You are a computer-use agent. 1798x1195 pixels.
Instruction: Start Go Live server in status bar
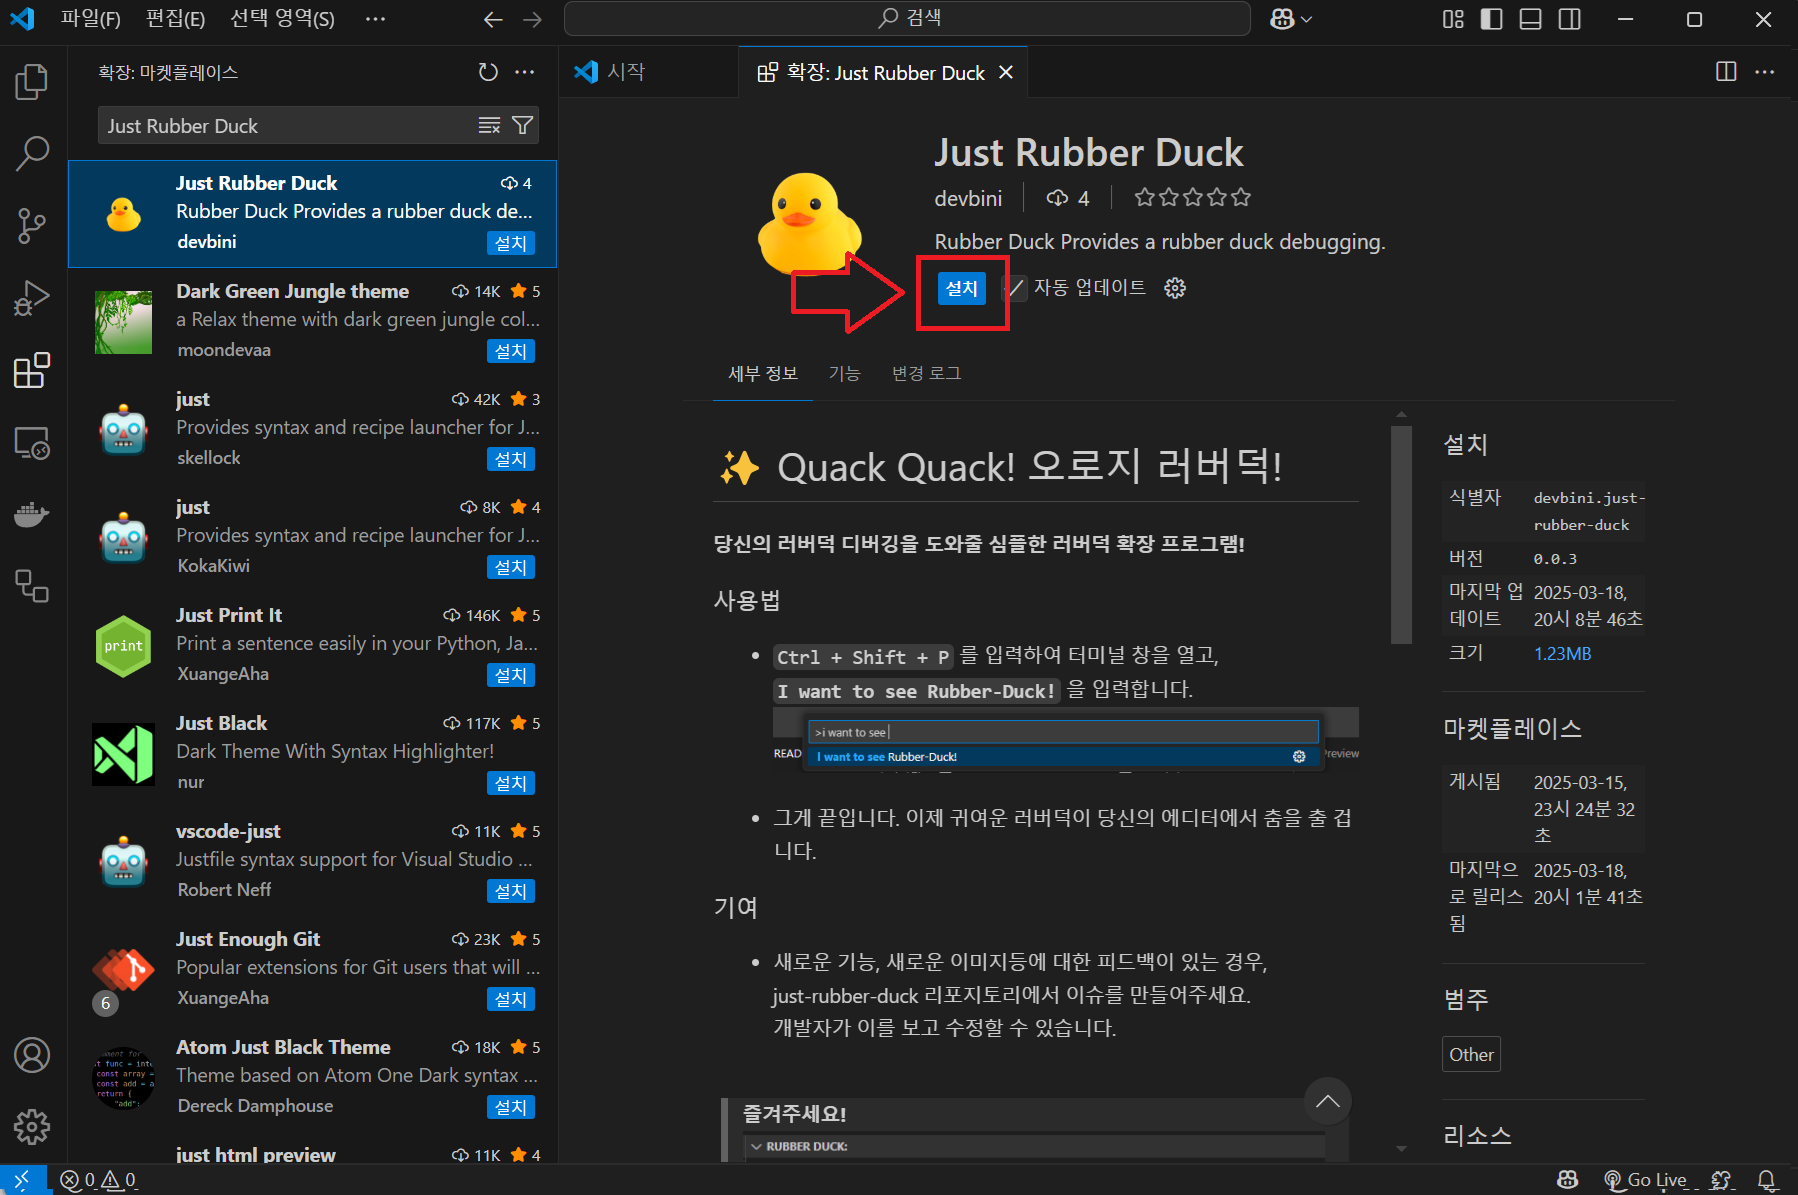point(1645,1180)
